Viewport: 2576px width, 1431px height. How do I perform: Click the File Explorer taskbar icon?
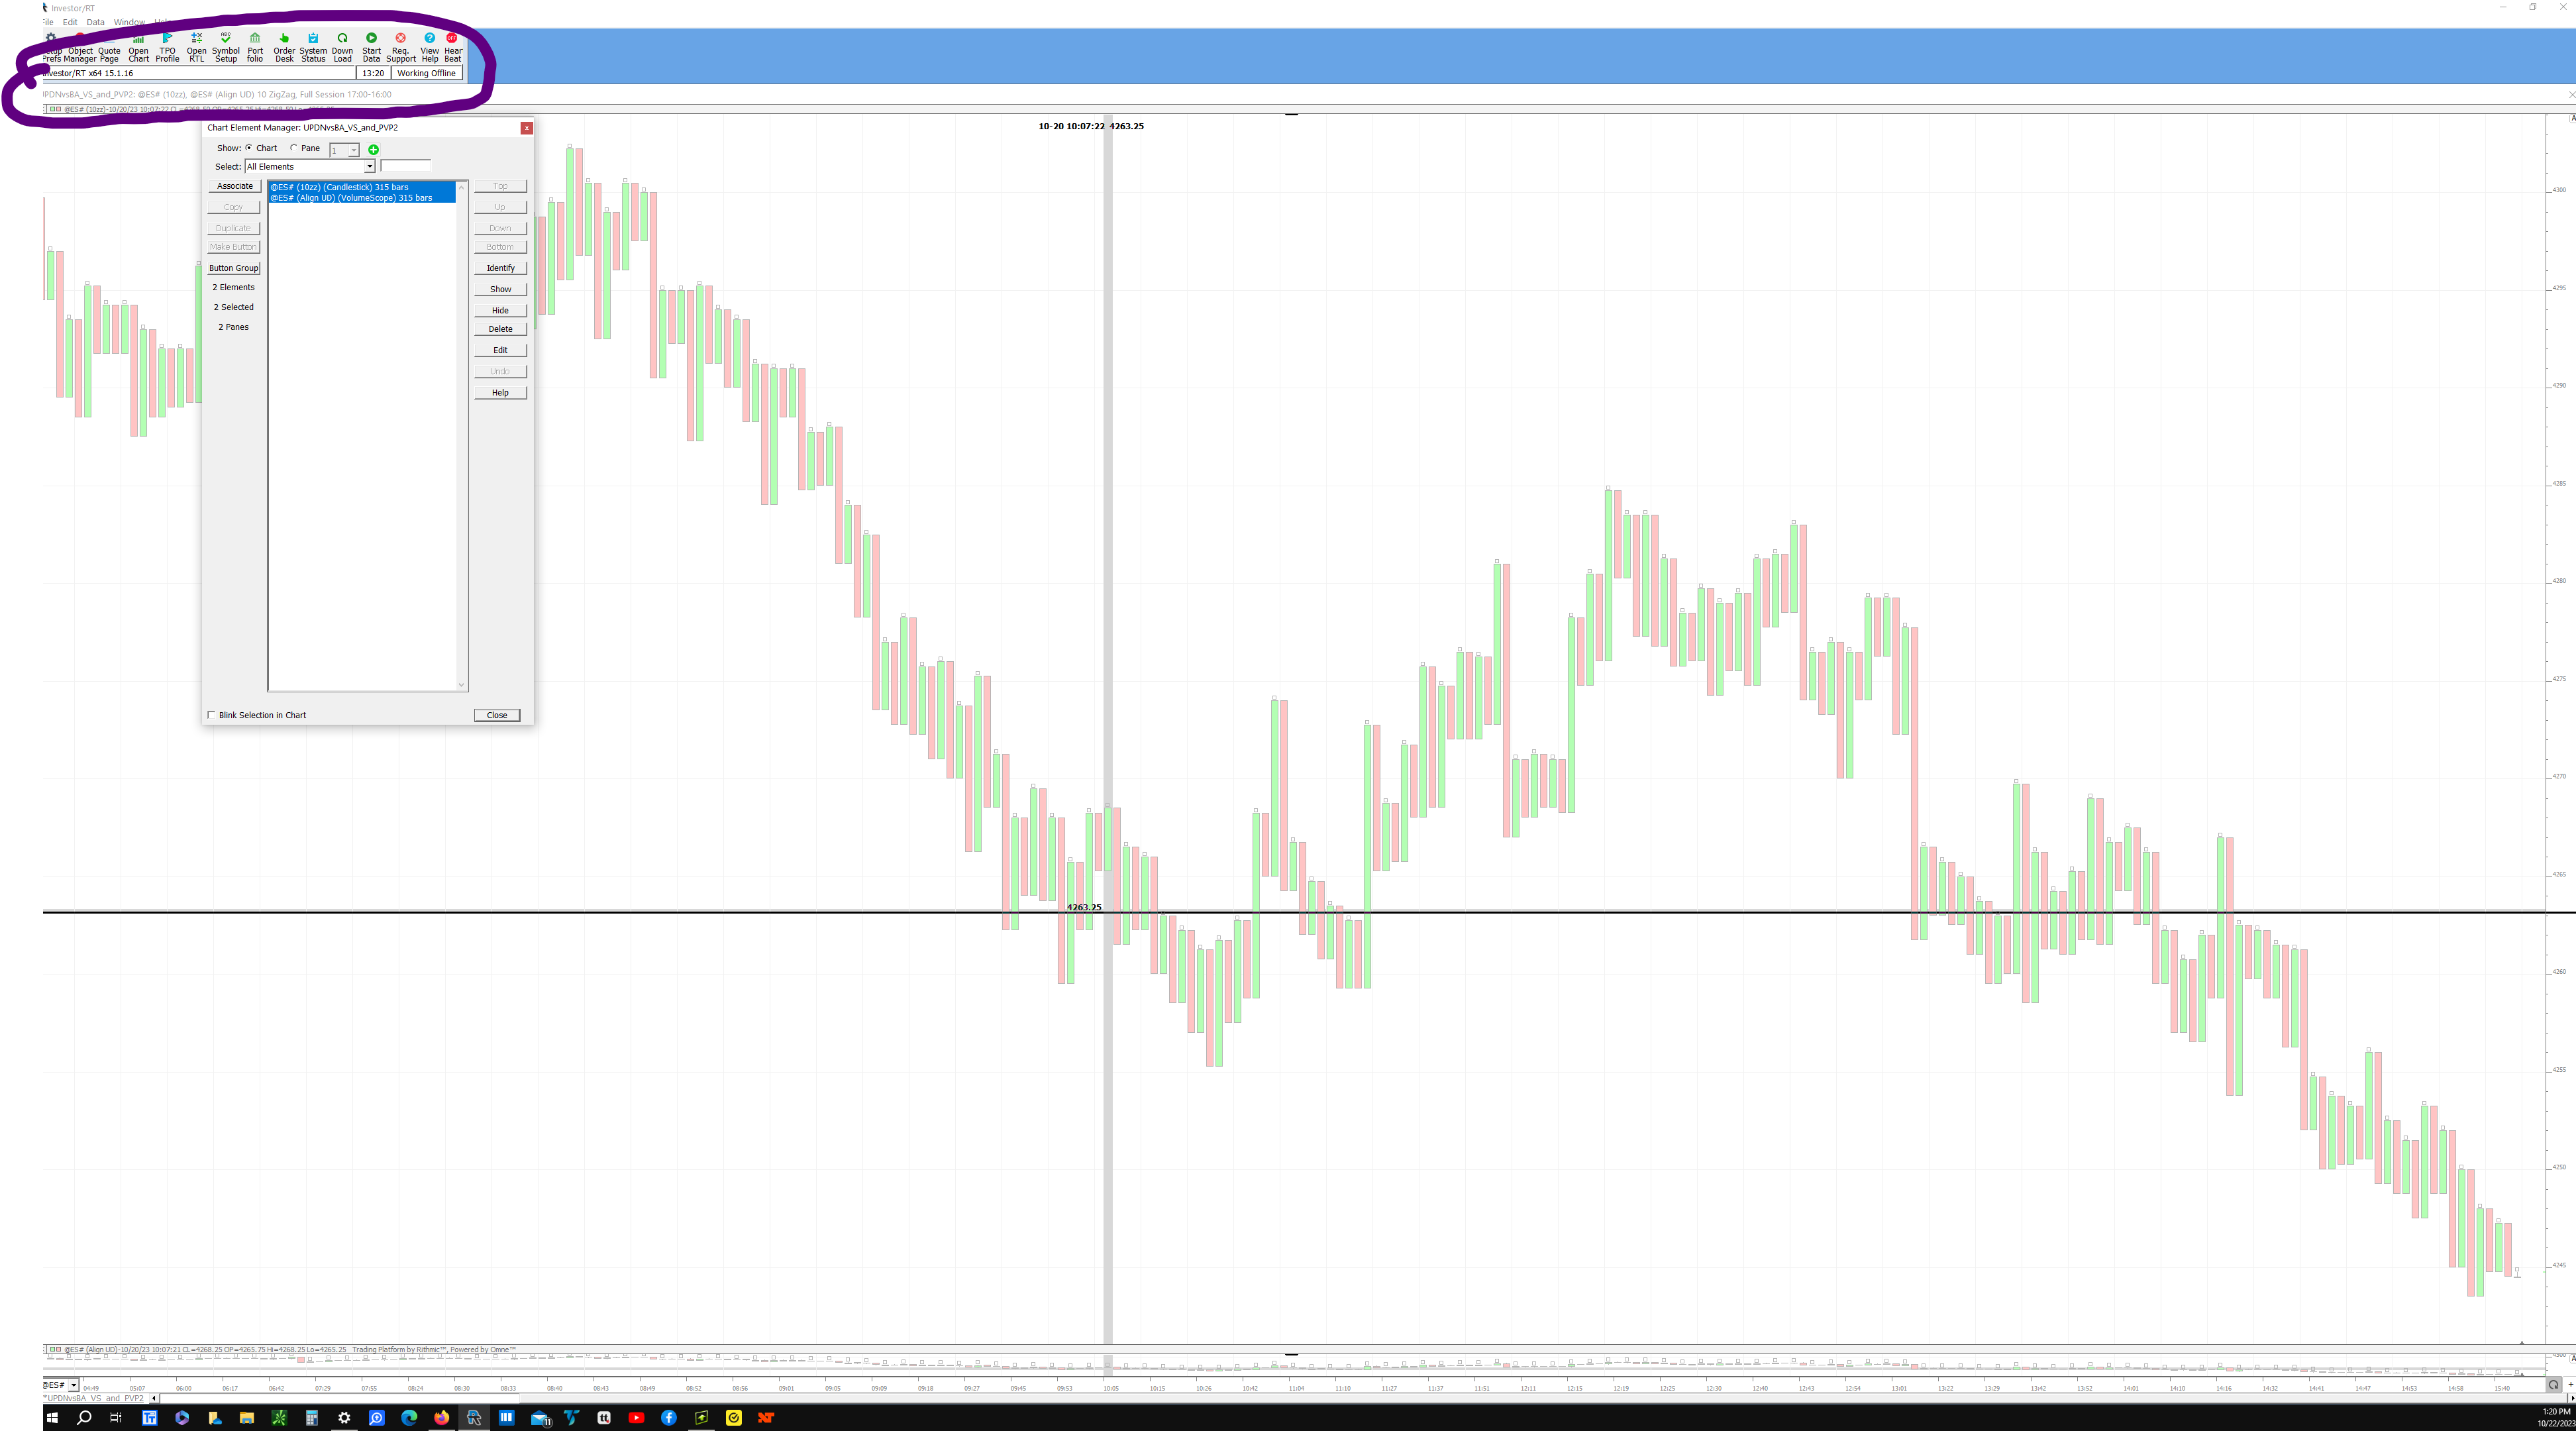pos(247,1417)
